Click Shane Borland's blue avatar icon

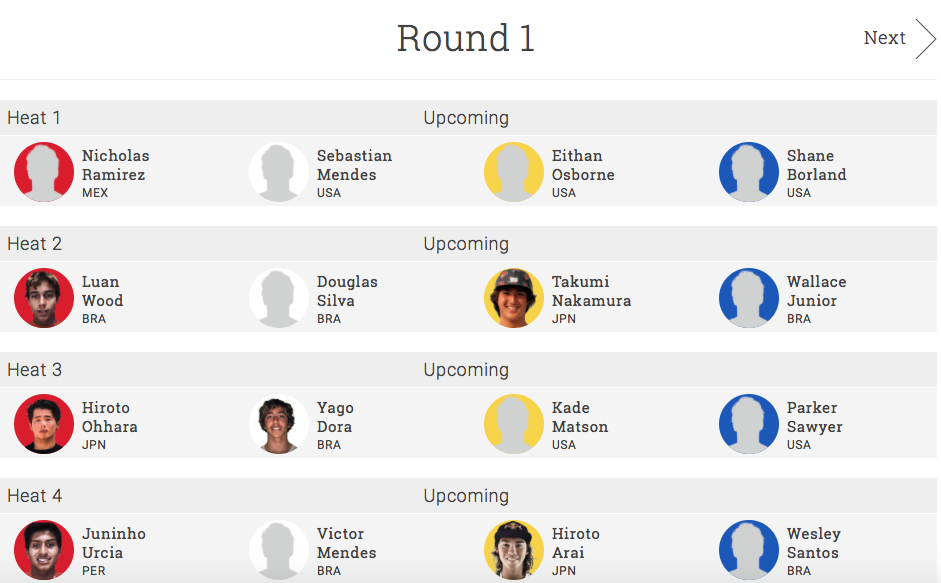[749, 172]
